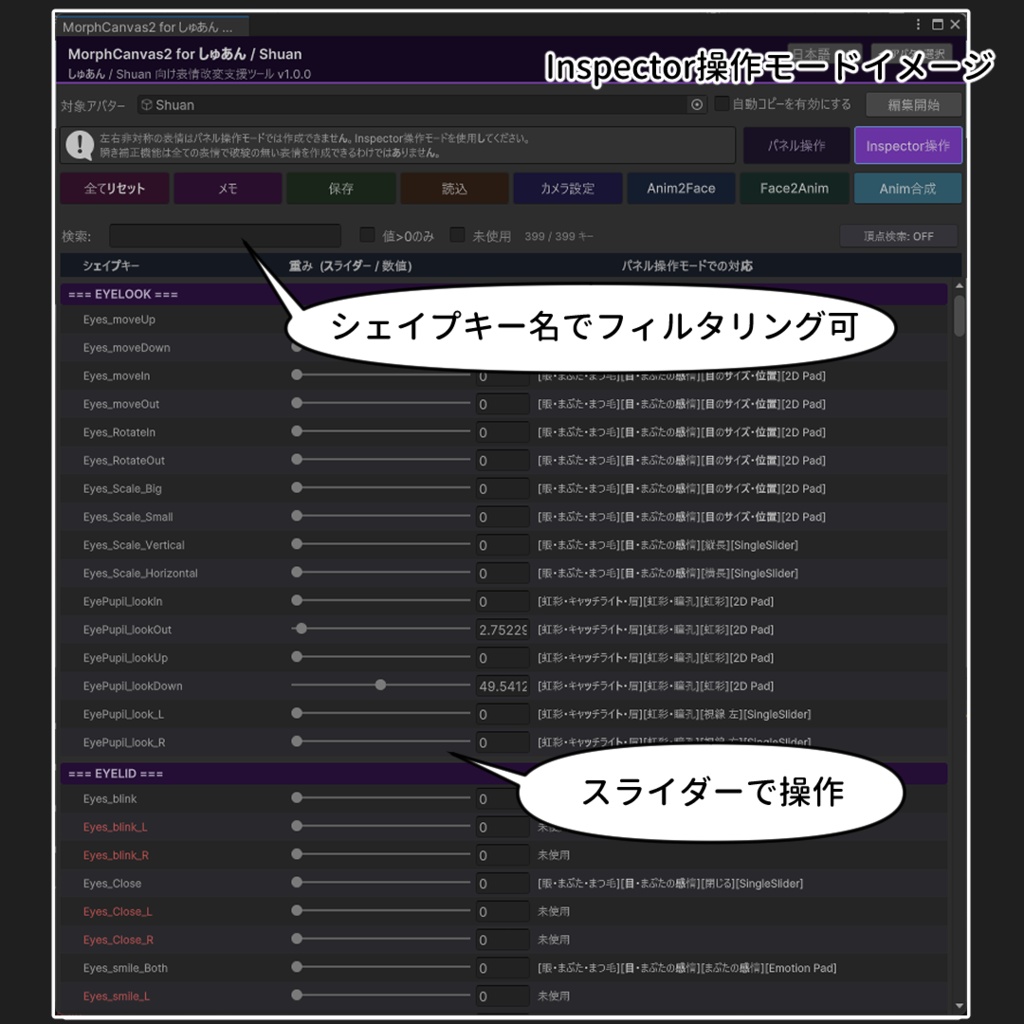
Task: Select the Eyes_RotateOut shape key label
Action: click(123, 460)
